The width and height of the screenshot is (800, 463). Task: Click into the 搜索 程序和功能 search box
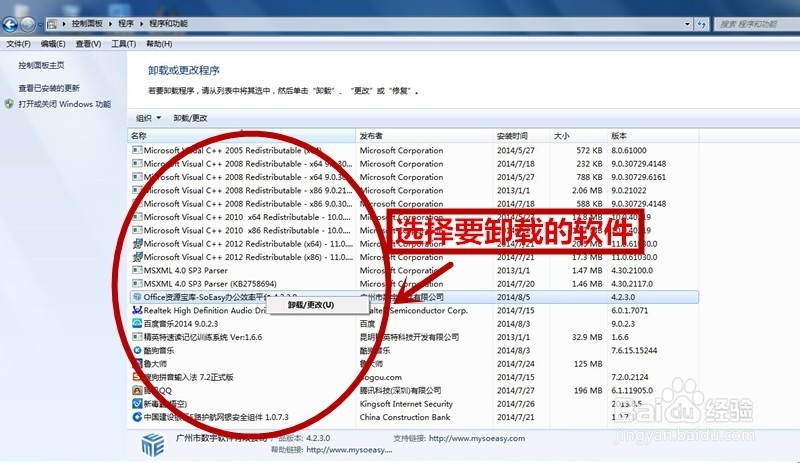click(x=755, y=24)
